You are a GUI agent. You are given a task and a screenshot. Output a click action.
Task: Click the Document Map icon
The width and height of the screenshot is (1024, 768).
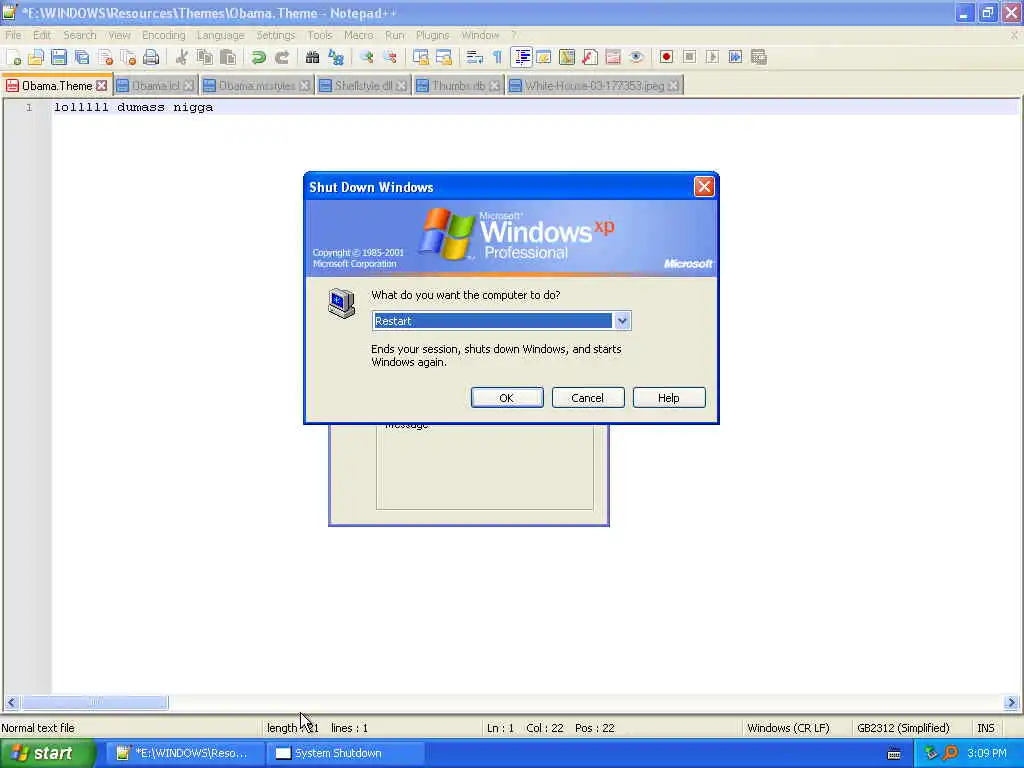[x=567, y=57]
